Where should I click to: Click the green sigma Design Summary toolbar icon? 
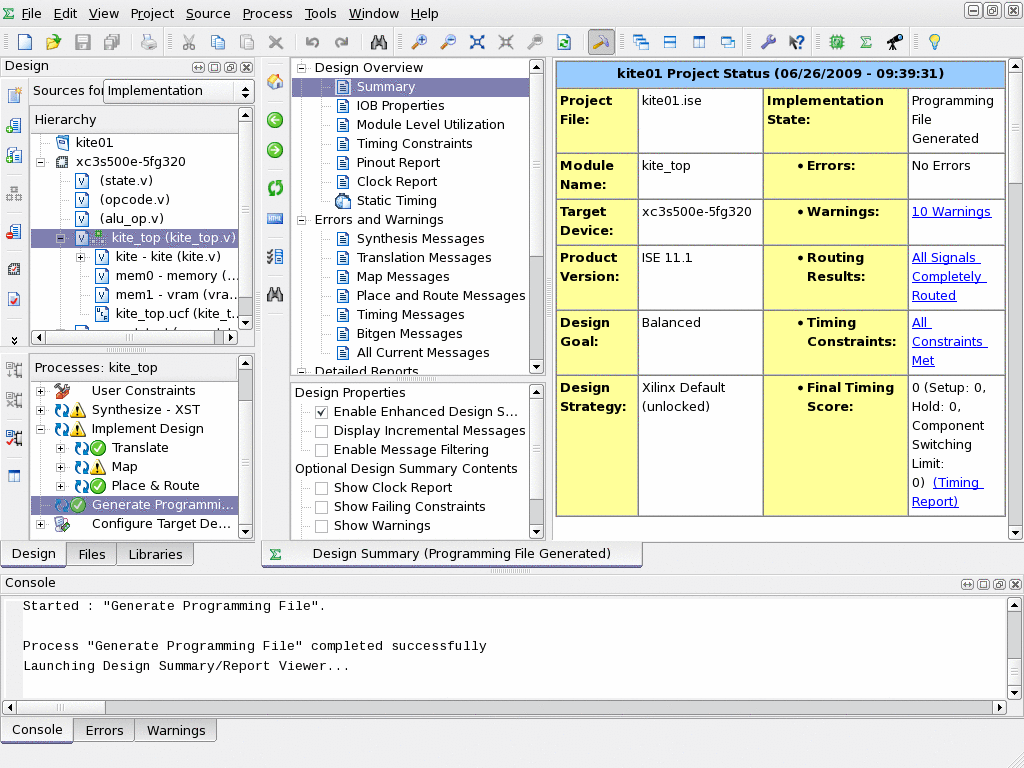[x=866, y=42]
